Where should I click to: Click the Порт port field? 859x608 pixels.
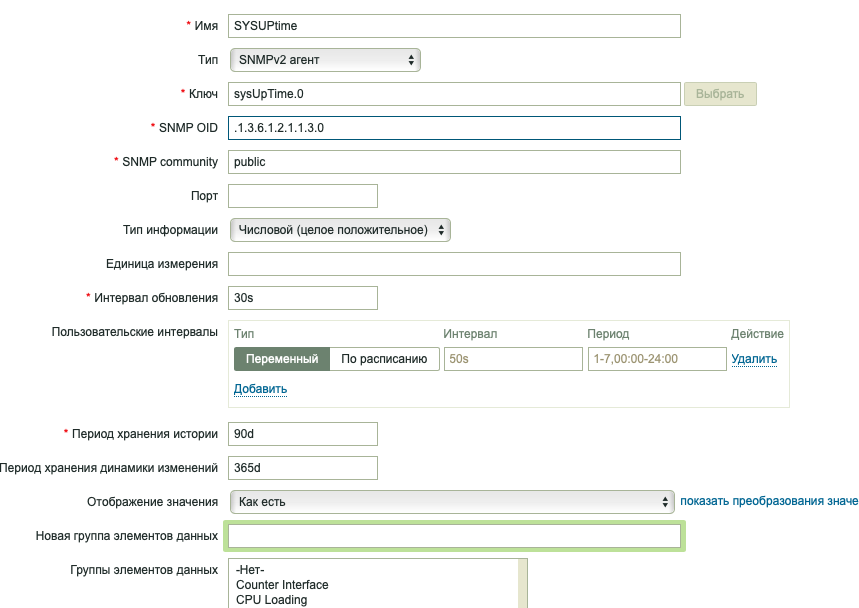click(303, 196)
